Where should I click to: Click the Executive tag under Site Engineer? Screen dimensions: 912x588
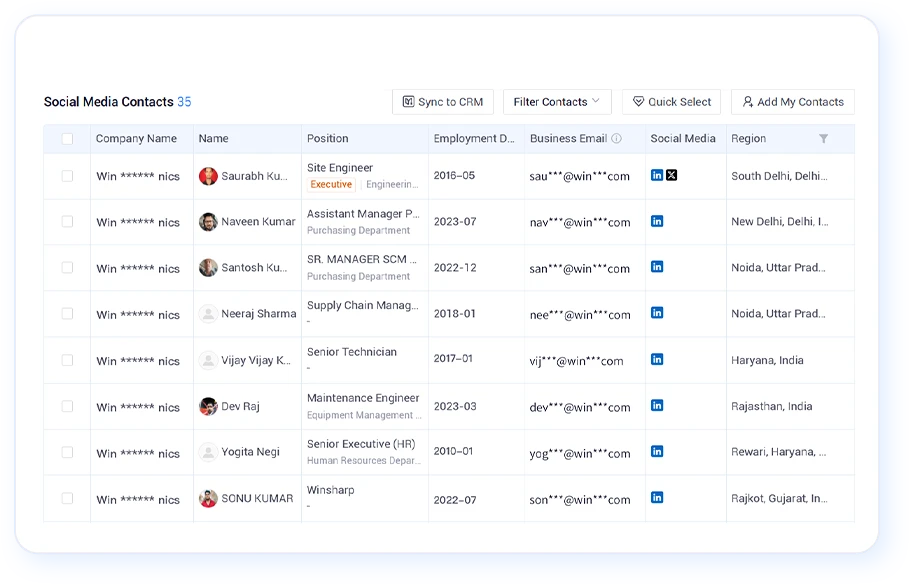point(331,184)
